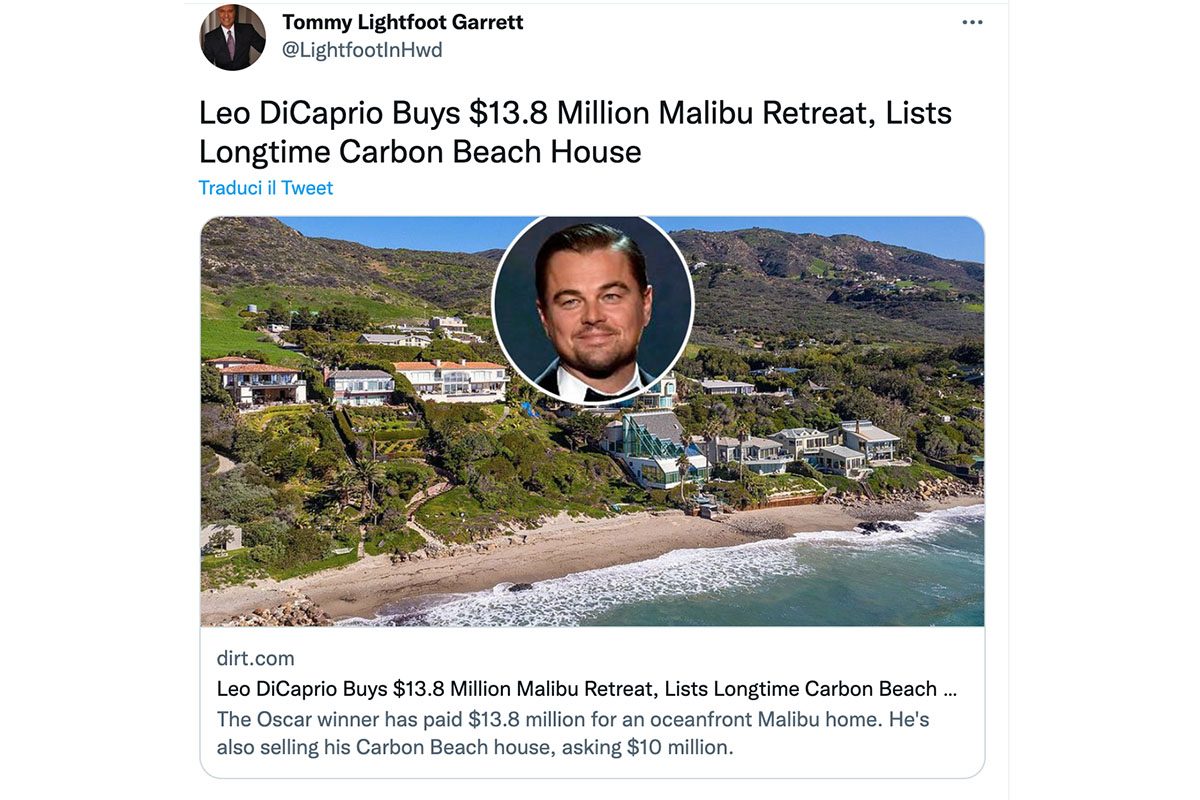Select 'Traduci il Tweet' to translate
Image resolution: width=1200 pixels, height=800 pixels.
click(x=265, y=187)
